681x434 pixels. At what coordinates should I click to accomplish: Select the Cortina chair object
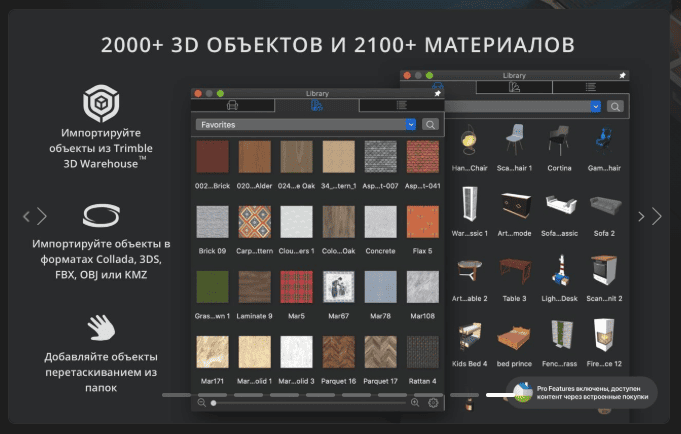pyautogui.click(x=559, y=140)
